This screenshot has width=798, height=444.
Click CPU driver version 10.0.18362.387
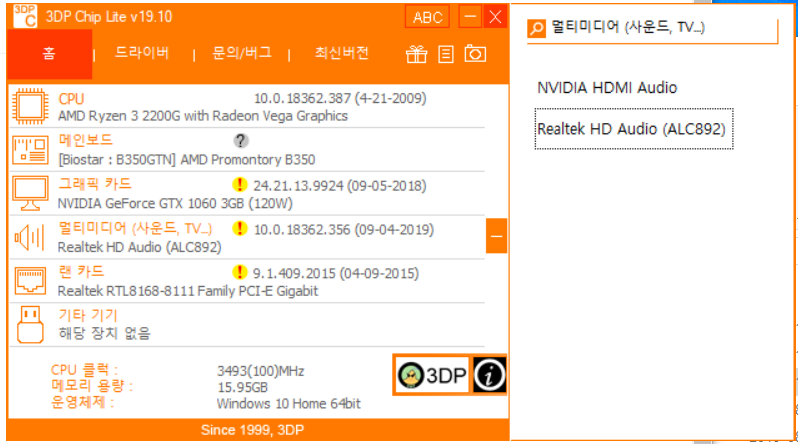click(x=340, y=98)
